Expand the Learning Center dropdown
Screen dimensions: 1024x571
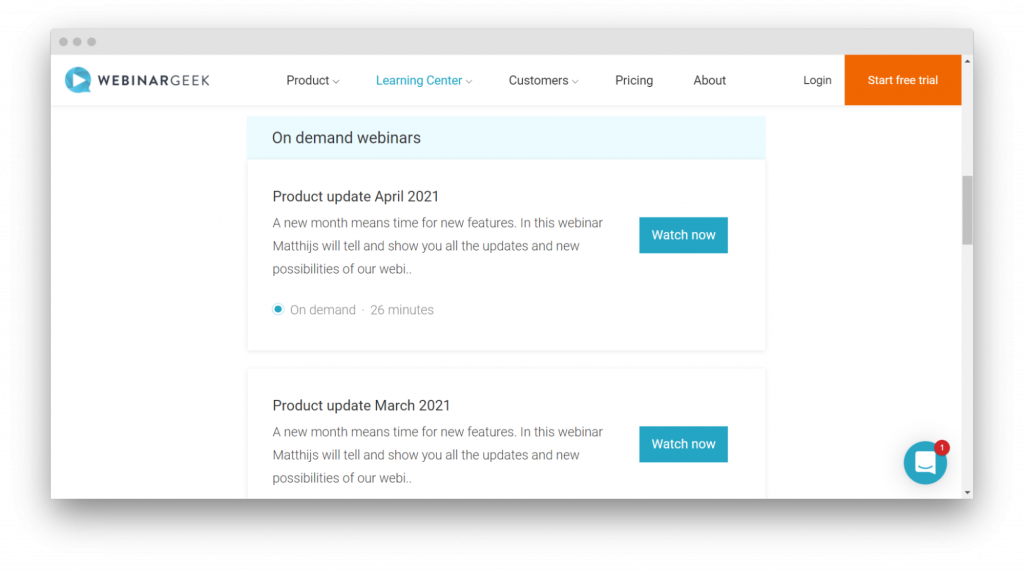[x=424, y=81]
